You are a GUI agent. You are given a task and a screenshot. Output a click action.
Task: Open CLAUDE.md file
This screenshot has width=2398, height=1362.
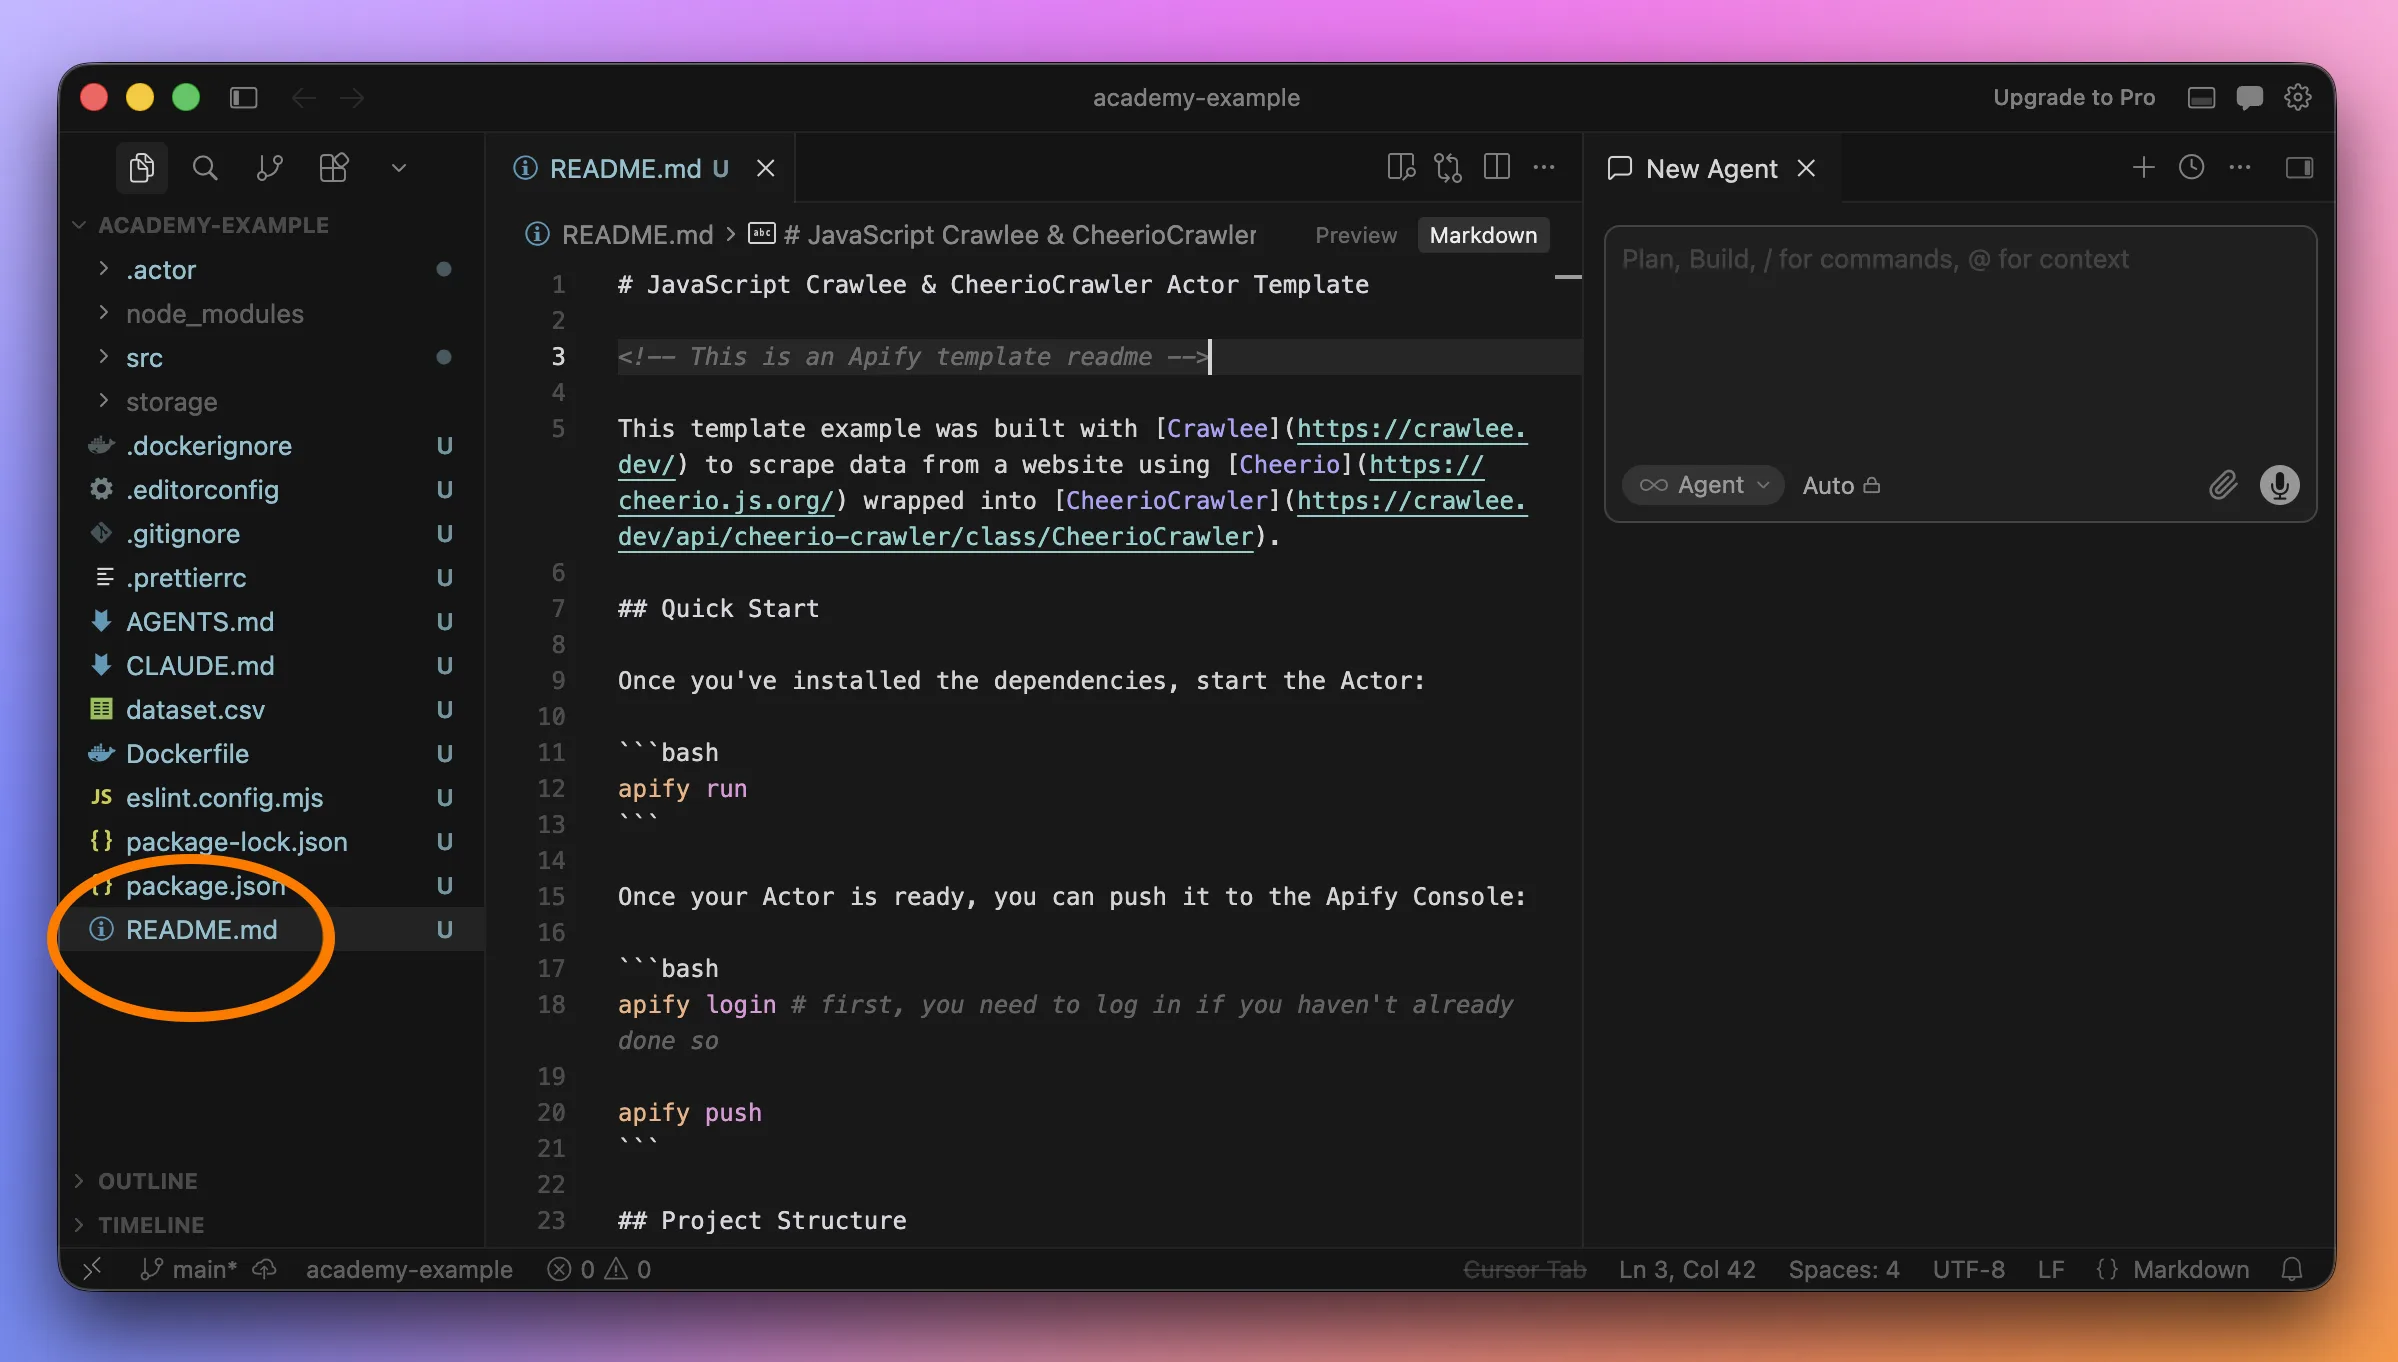click(x=272, y=665)
